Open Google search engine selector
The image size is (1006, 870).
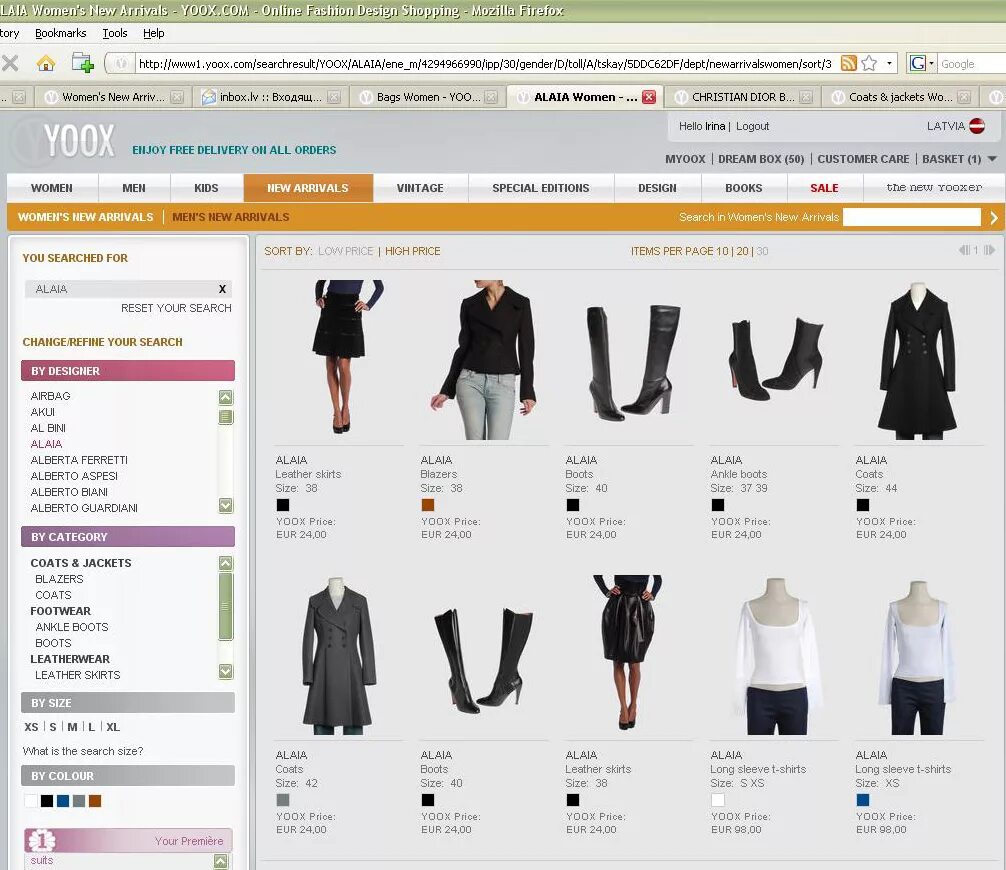[922, 63]
